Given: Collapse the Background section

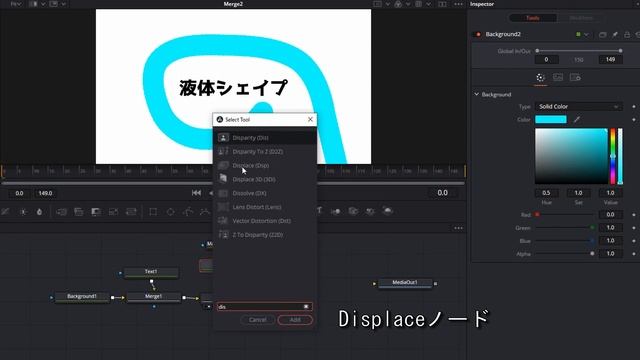Looking at the screenshot, I should 476,94.
